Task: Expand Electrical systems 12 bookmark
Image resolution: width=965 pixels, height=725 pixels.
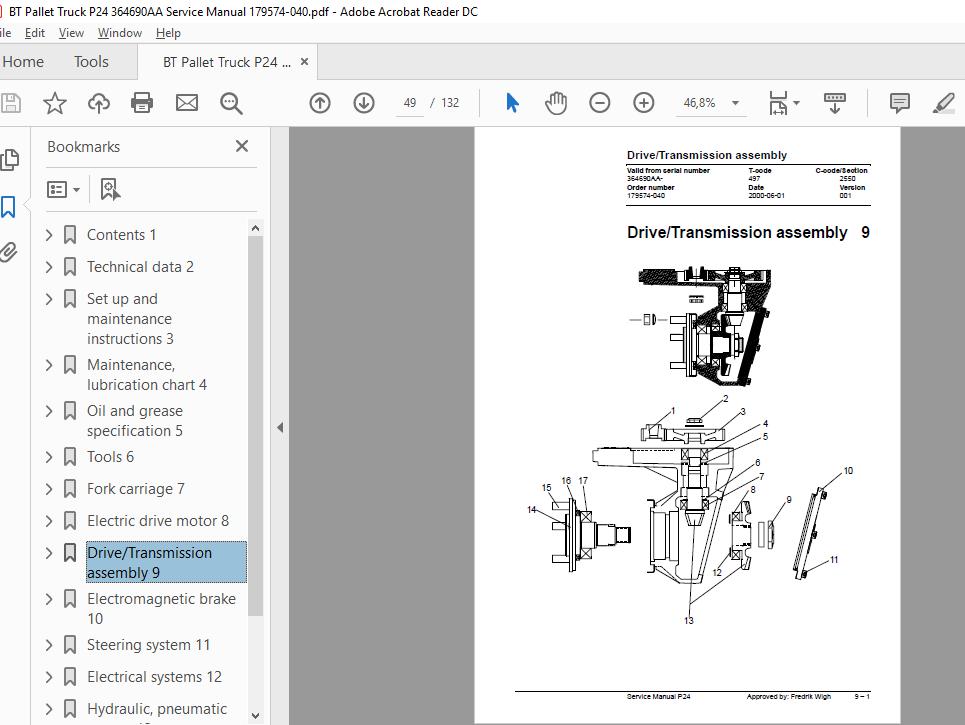Action: pyautogui.click(x=49, y=677)
